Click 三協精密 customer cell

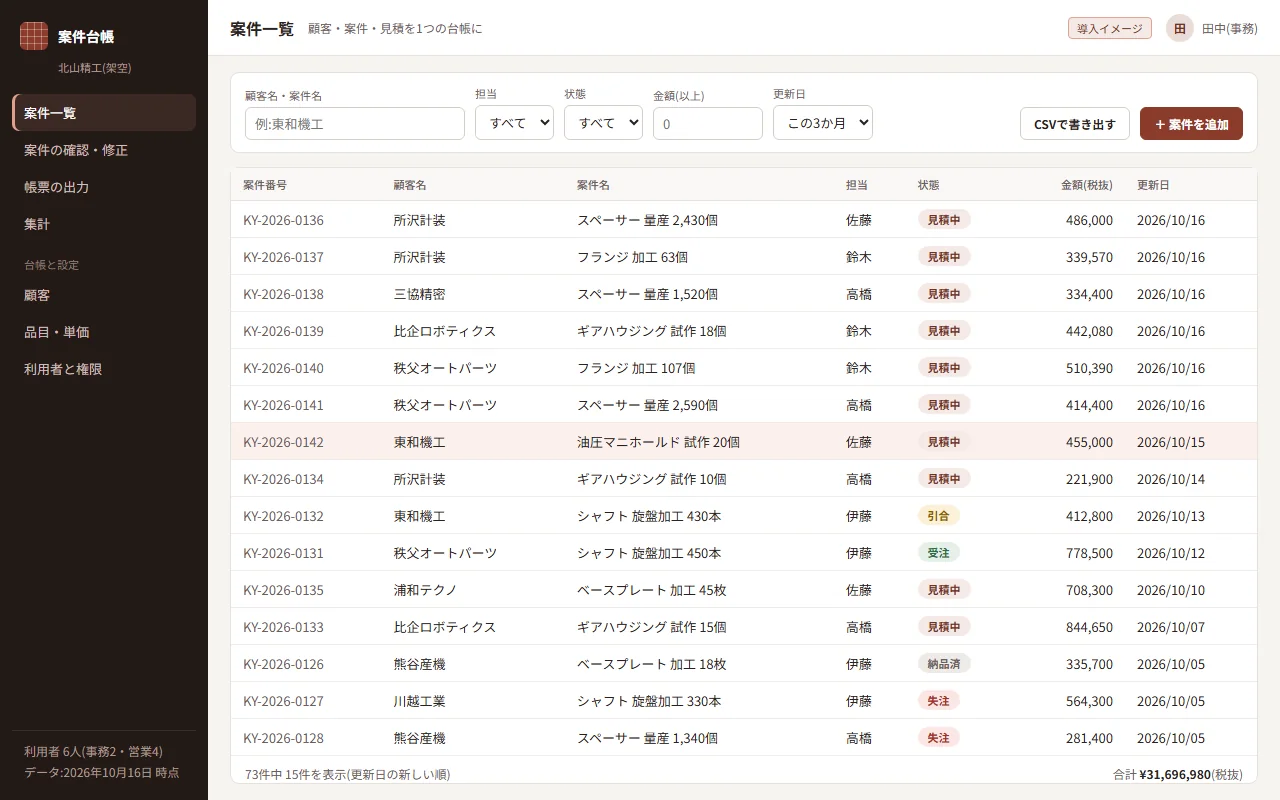[x=420, y=294]
